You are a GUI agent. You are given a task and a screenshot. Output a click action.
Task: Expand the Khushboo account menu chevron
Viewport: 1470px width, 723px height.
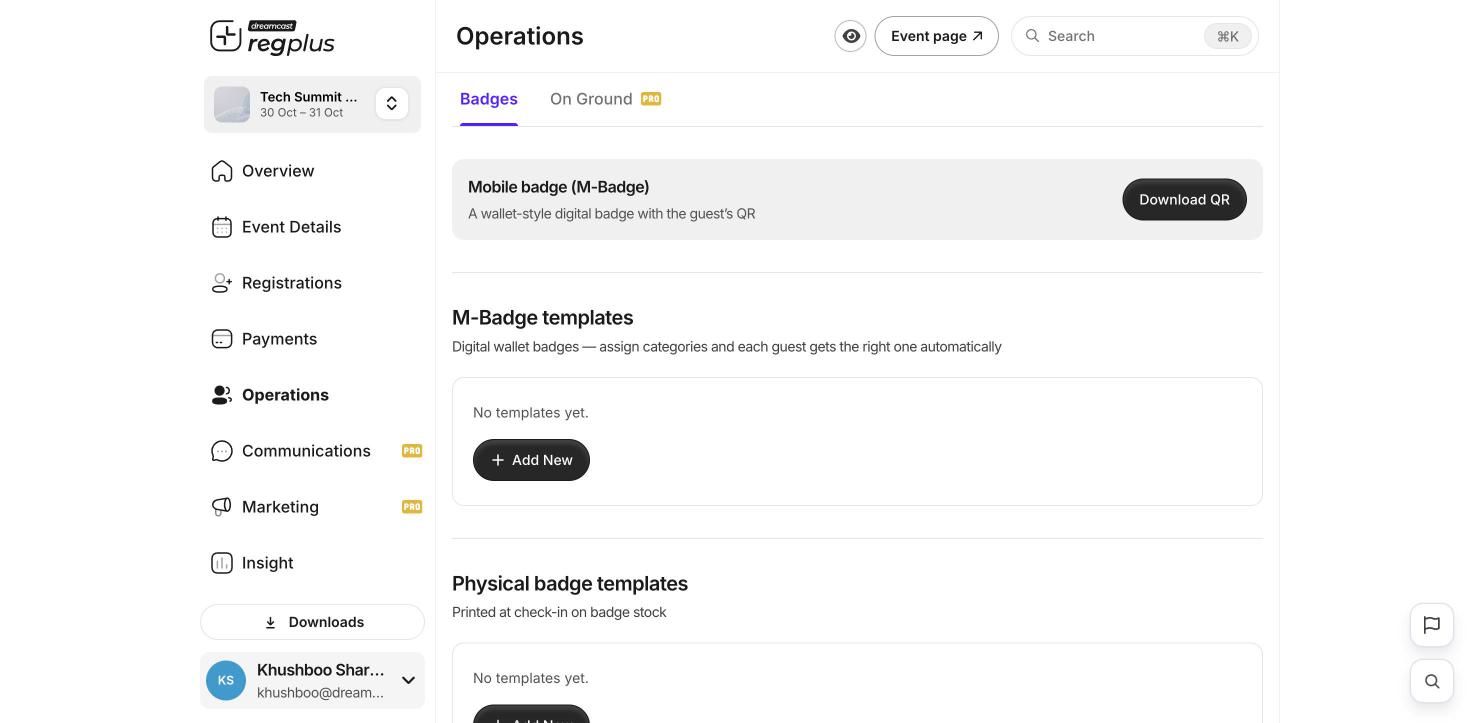click(x=408, y=681)
